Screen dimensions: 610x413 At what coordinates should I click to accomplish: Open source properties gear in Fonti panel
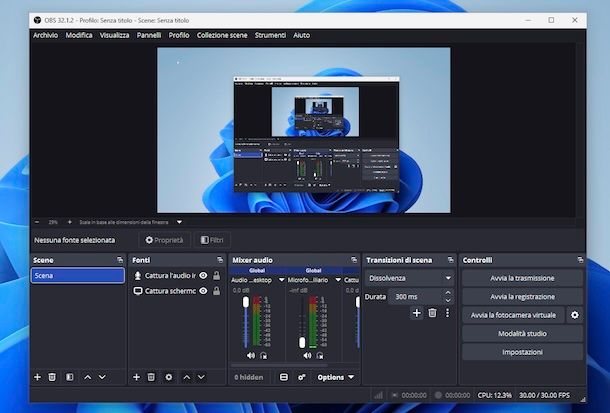168,377
